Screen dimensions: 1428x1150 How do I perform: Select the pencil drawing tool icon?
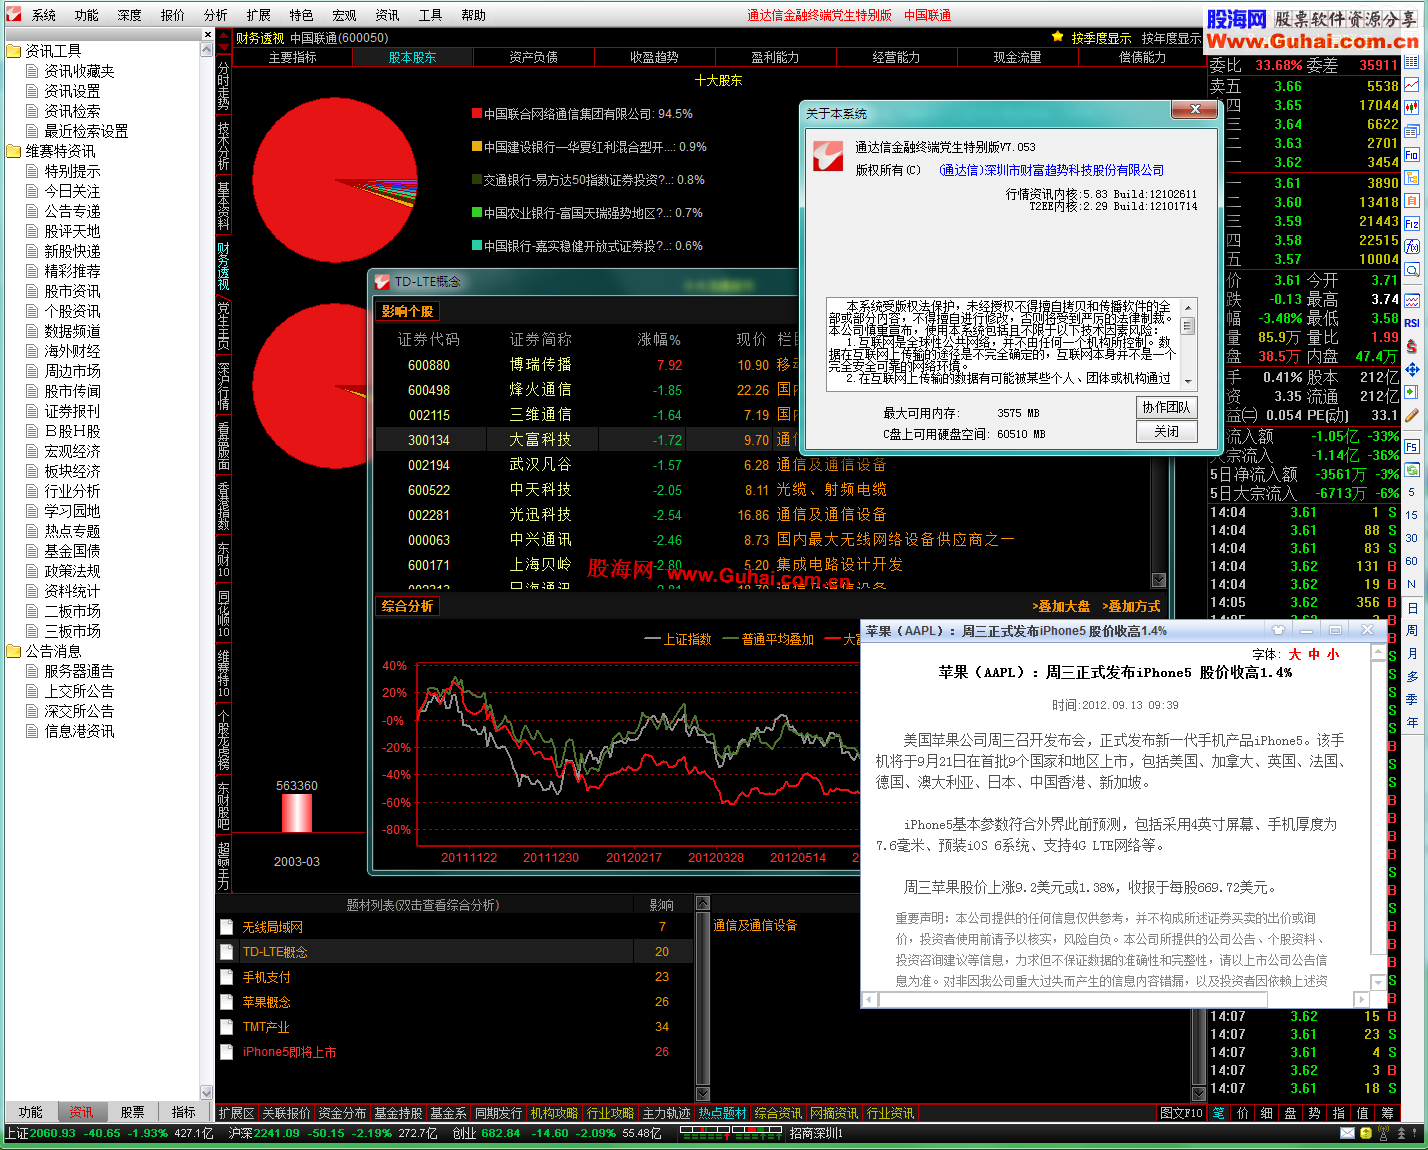coord(1412,415)
